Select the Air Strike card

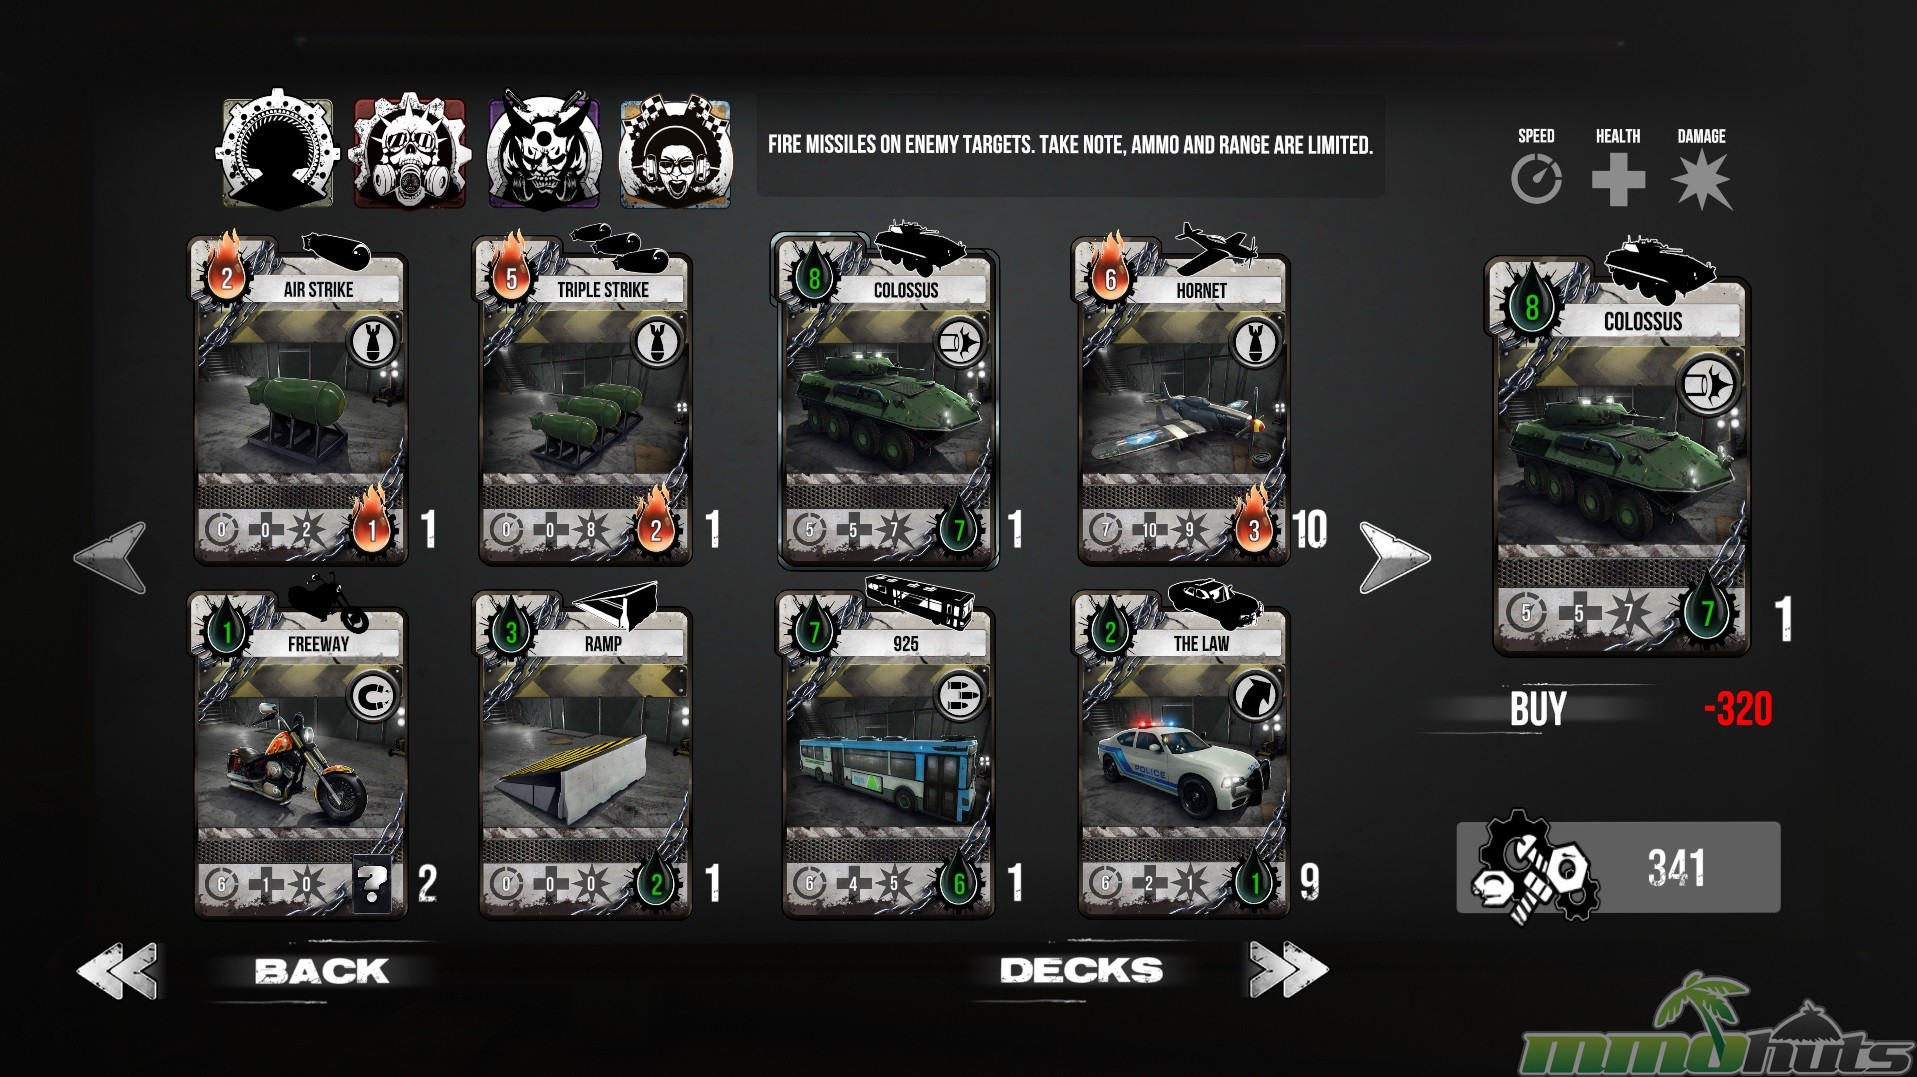coord(300,400)
